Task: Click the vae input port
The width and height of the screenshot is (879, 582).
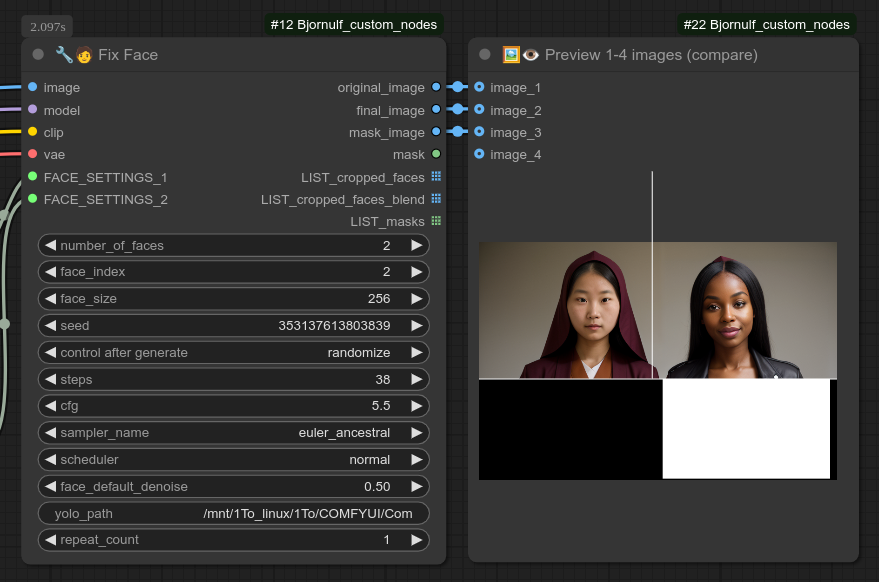Action: (x=33, y=154)
